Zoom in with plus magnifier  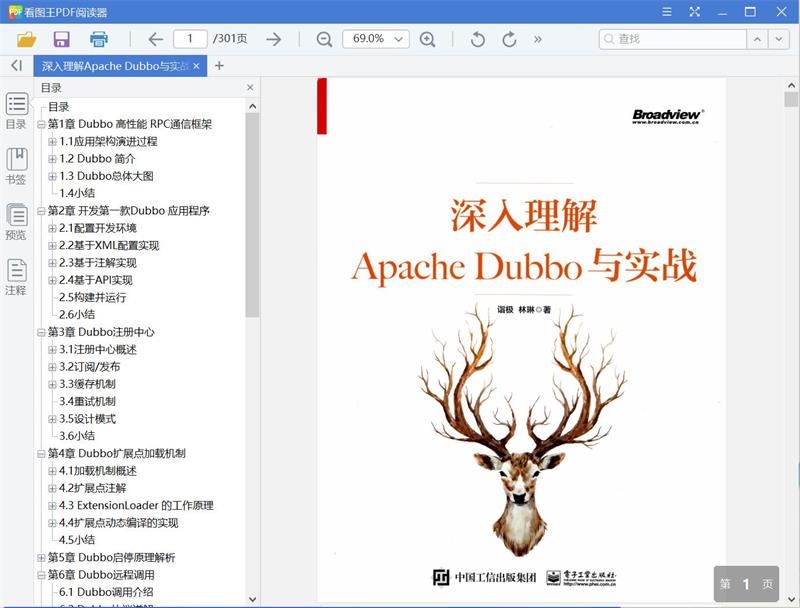point(427,39)
